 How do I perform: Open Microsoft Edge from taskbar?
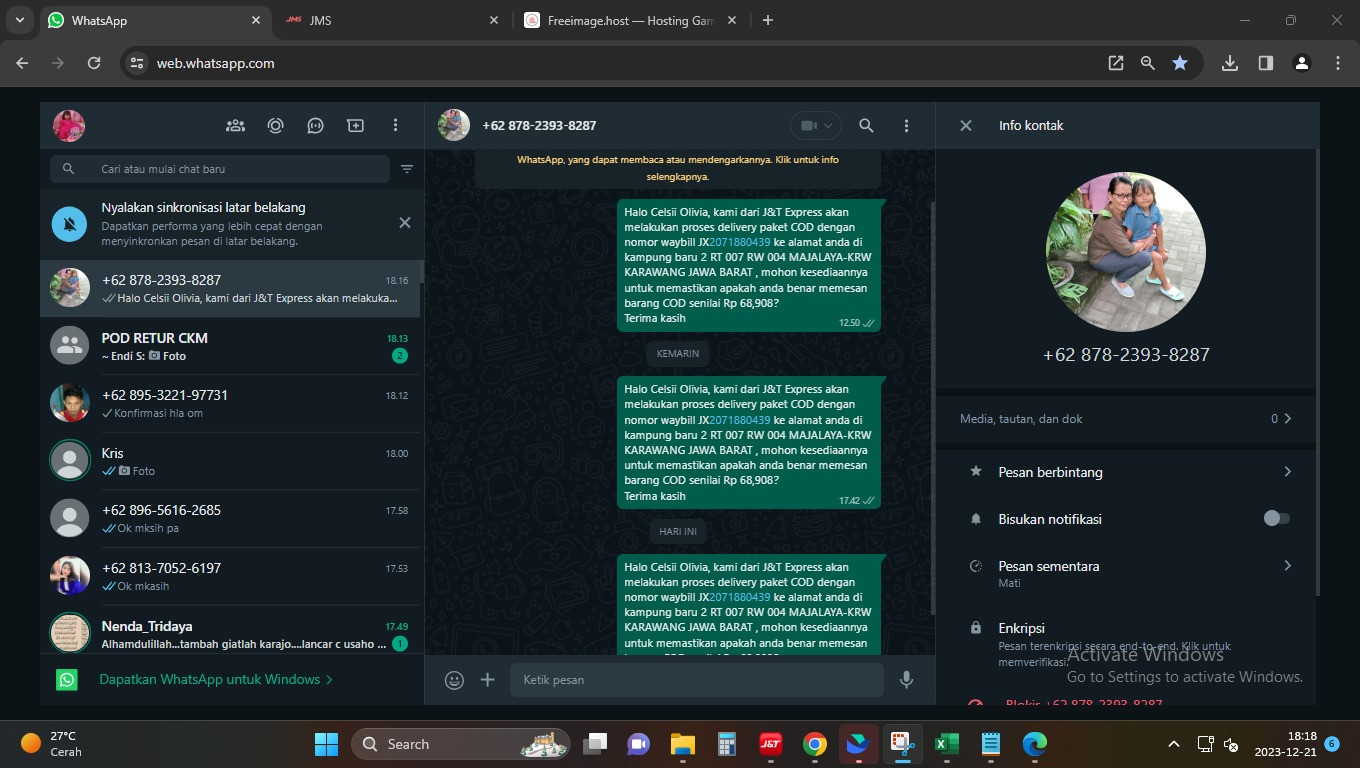tap(1034, 744)
